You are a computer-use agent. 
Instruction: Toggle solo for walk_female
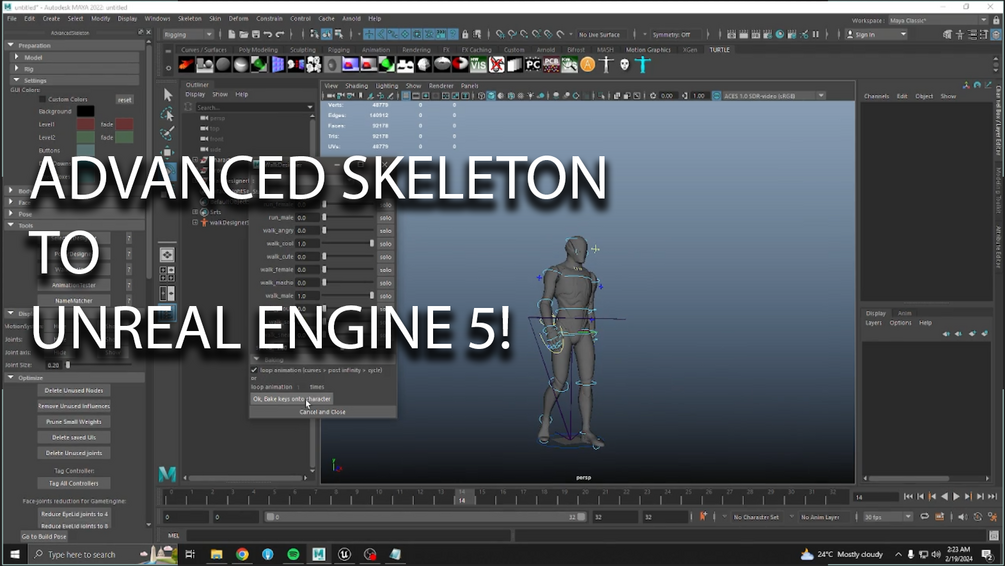click(385, 270)
